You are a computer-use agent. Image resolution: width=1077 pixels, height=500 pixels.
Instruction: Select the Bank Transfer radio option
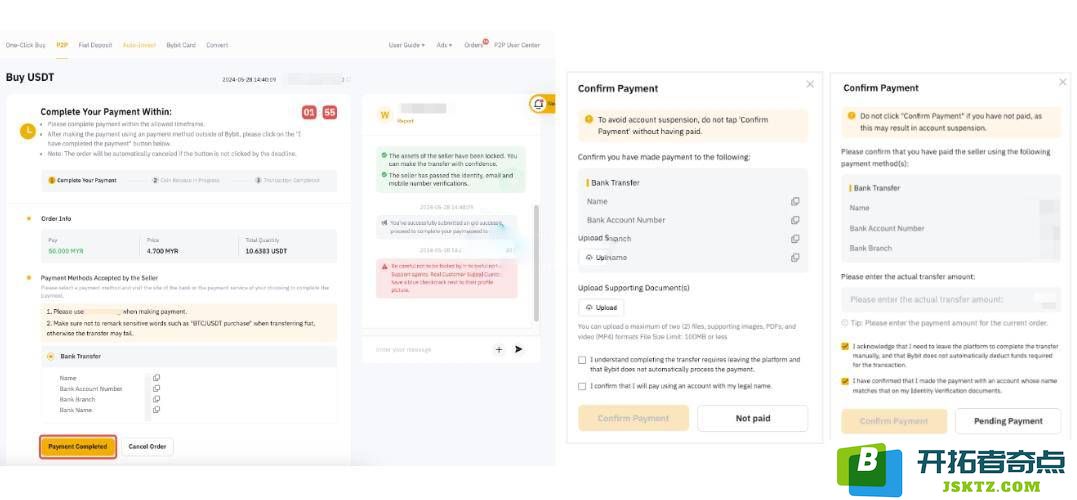[50, 356]
